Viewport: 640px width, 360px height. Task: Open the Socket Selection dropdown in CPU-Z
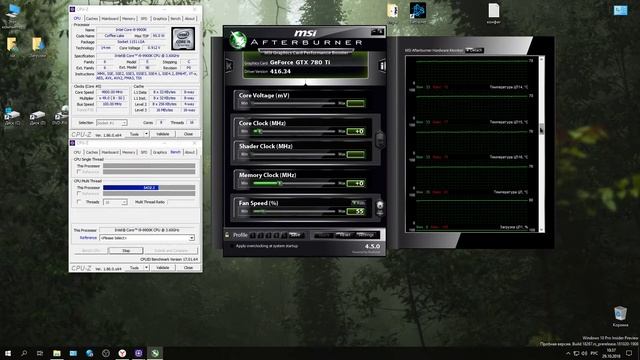(111, 123)
